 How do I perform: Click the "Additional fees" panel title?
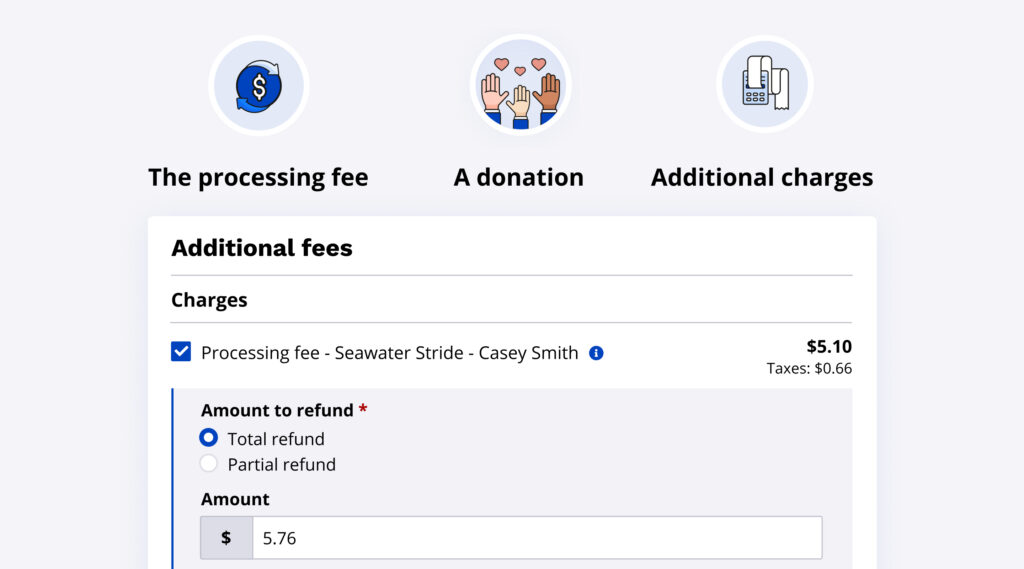pos(262,248)
